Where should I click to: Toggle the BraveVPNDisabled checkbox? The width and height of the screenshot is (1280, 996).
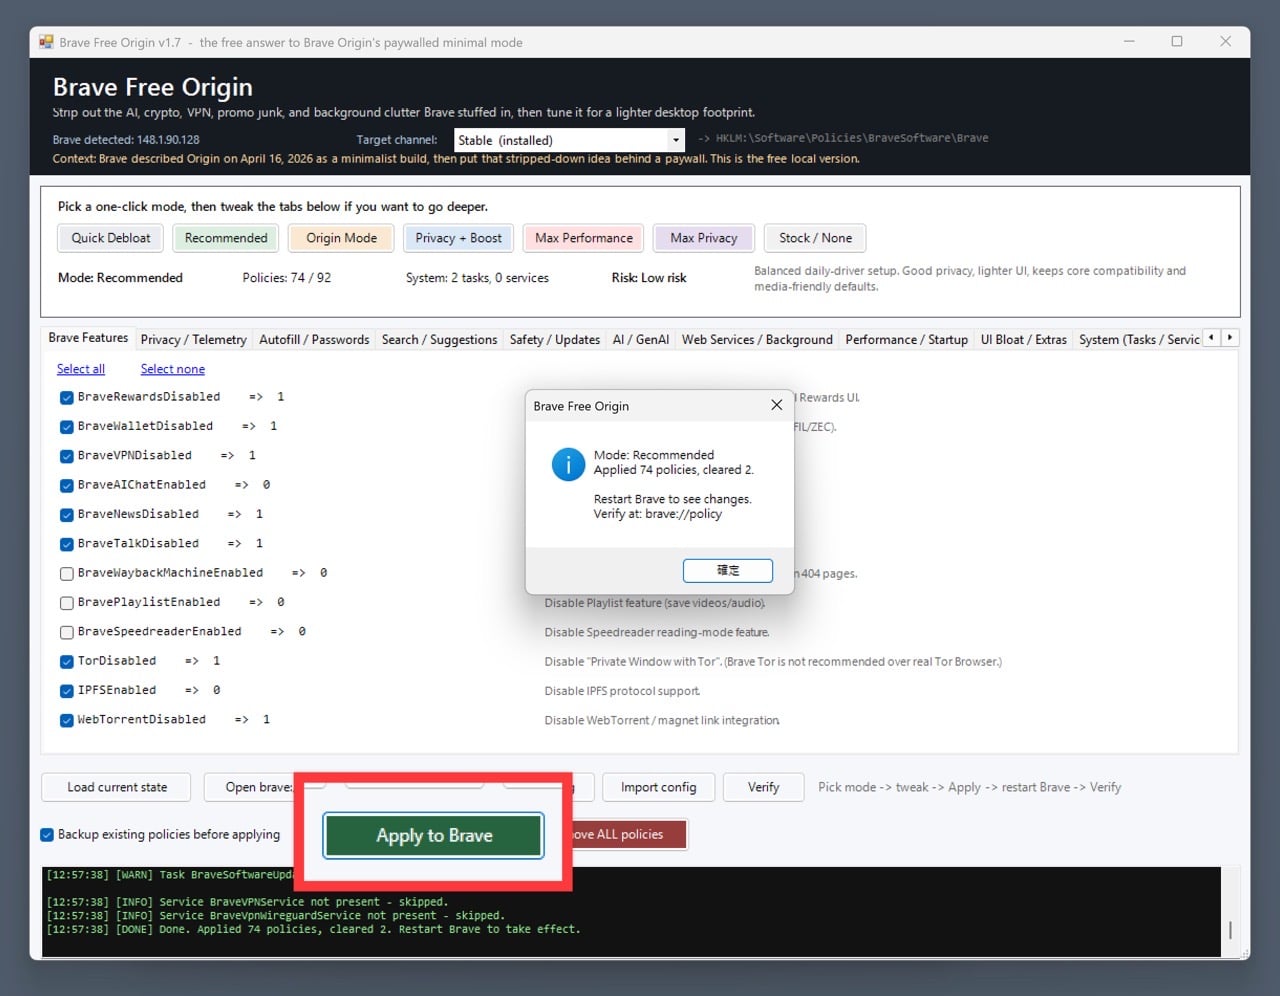tap(66, 456)
